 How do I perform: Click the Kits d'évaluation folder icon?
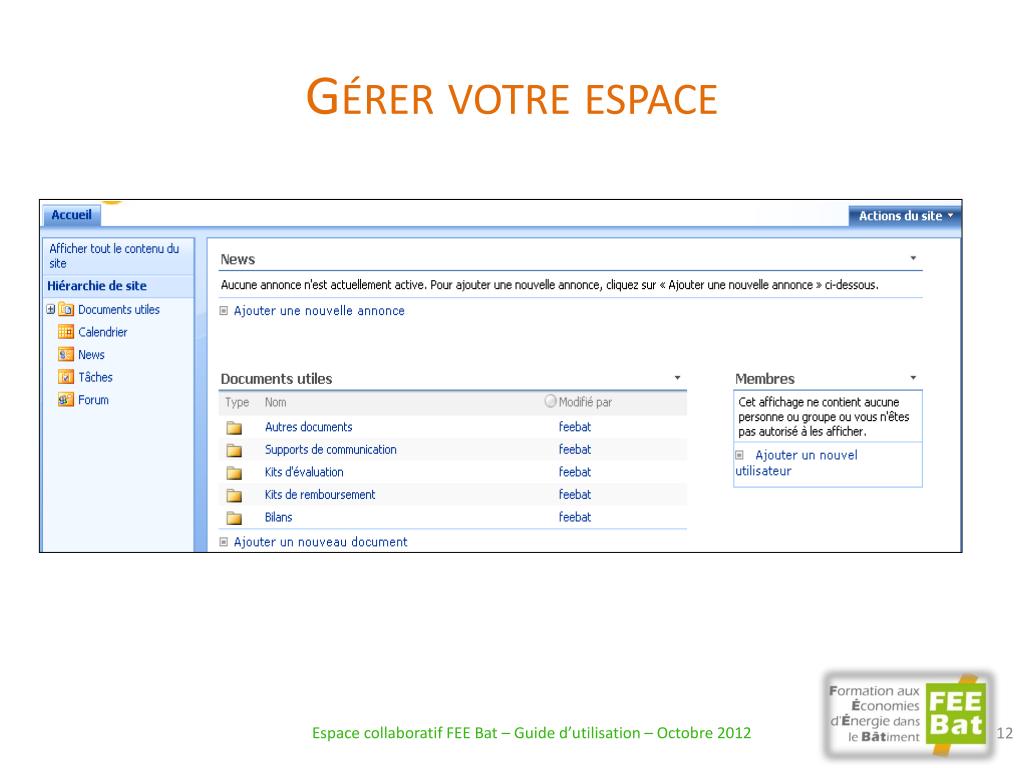(x=234, y=473)
